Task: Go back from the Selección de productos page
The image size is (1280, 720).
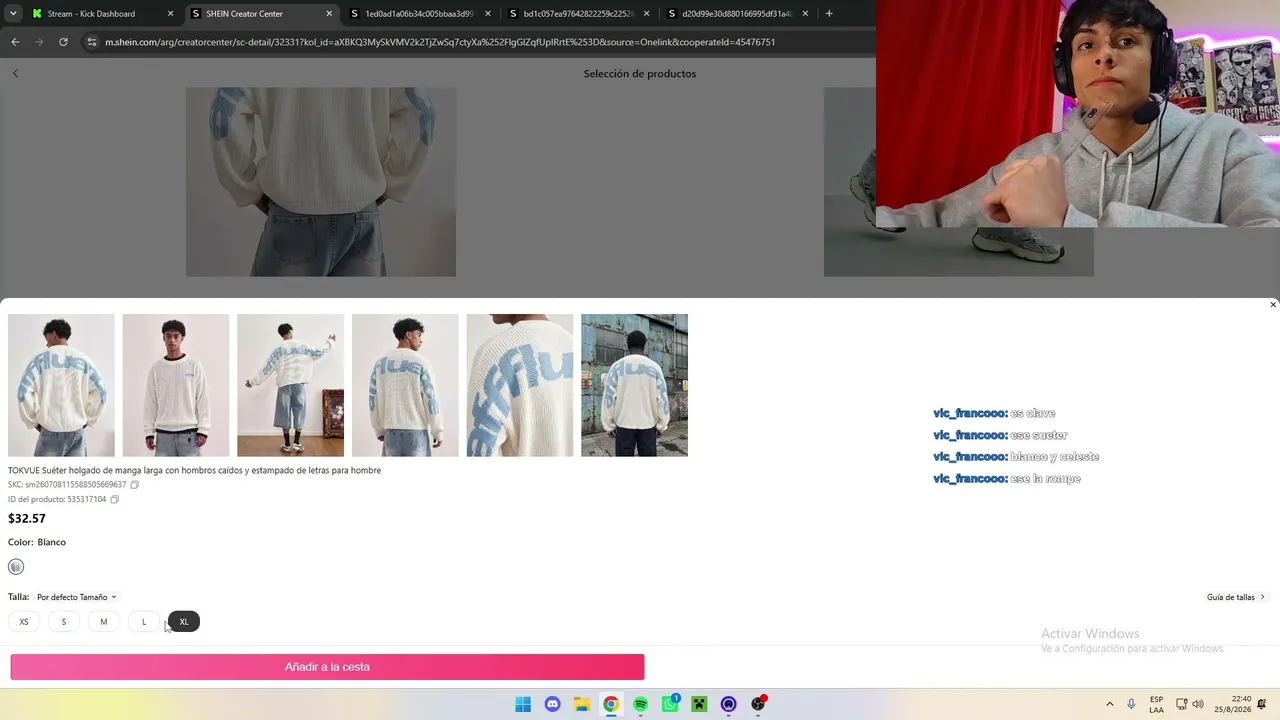Action: (15, 73)
